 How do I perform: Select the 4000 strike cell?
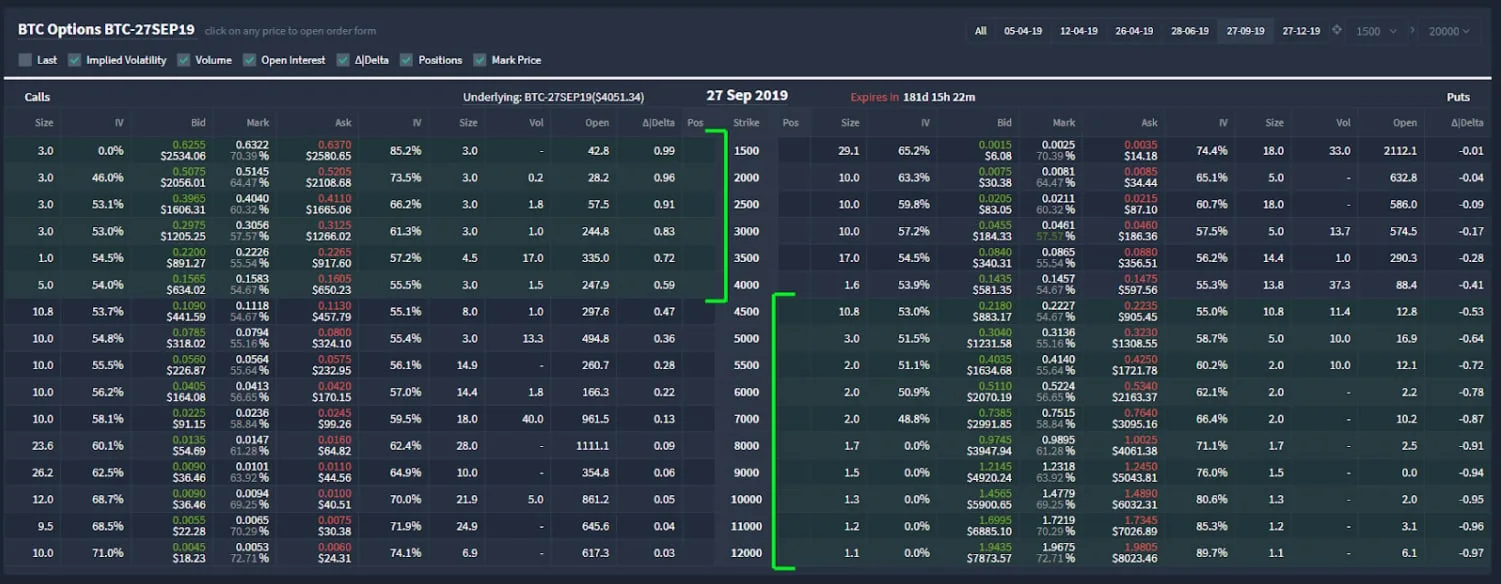pyautogui.click(x=746, y=285)
